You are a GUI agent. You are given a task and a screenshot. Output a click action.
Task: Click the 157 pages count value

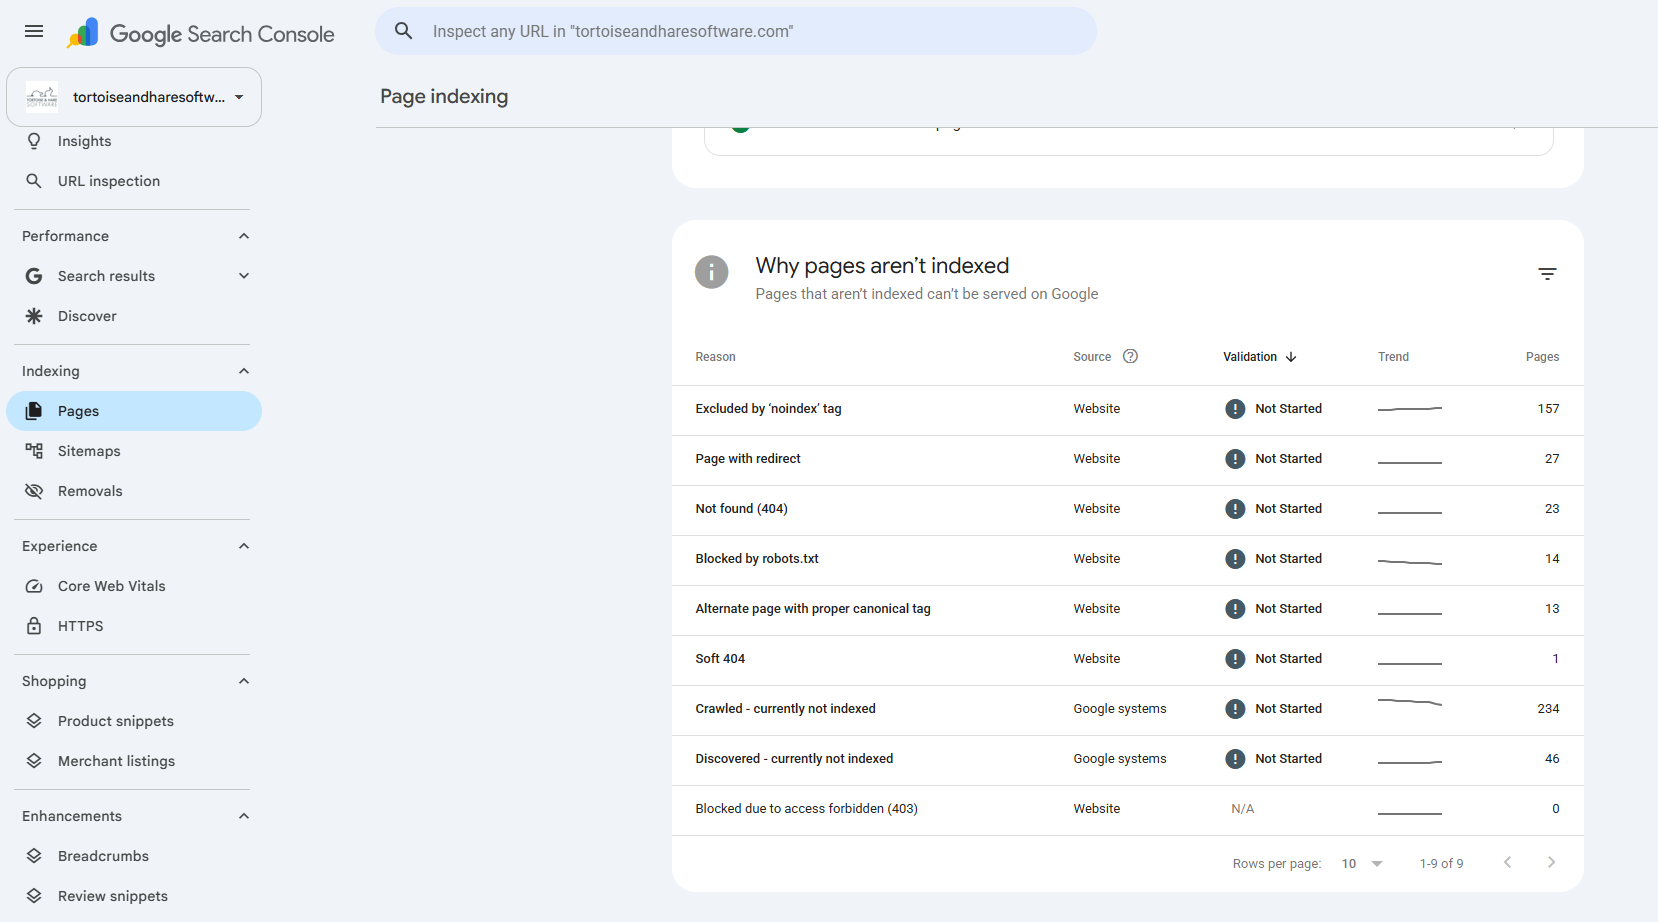click(1548, 409)
